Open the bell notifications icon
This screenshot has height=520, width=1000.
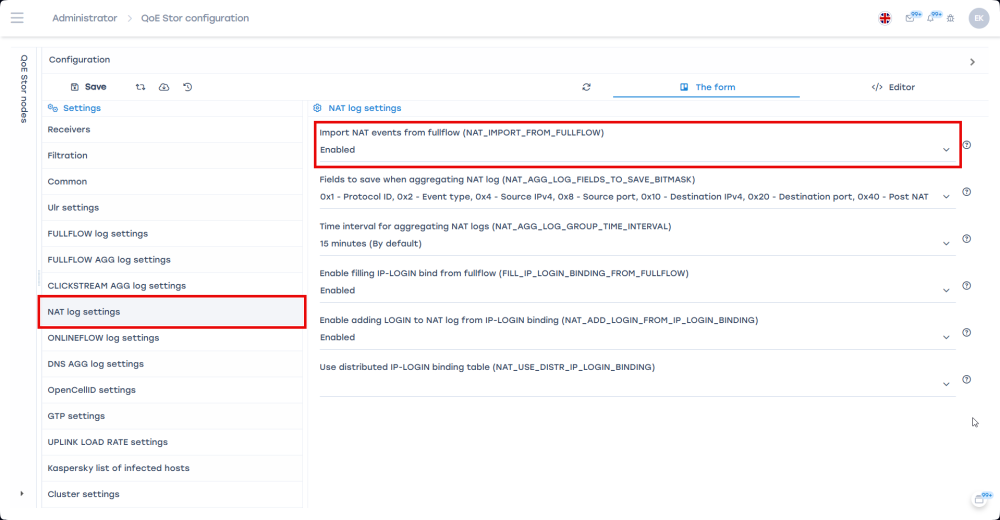click(x=932, y=18)
